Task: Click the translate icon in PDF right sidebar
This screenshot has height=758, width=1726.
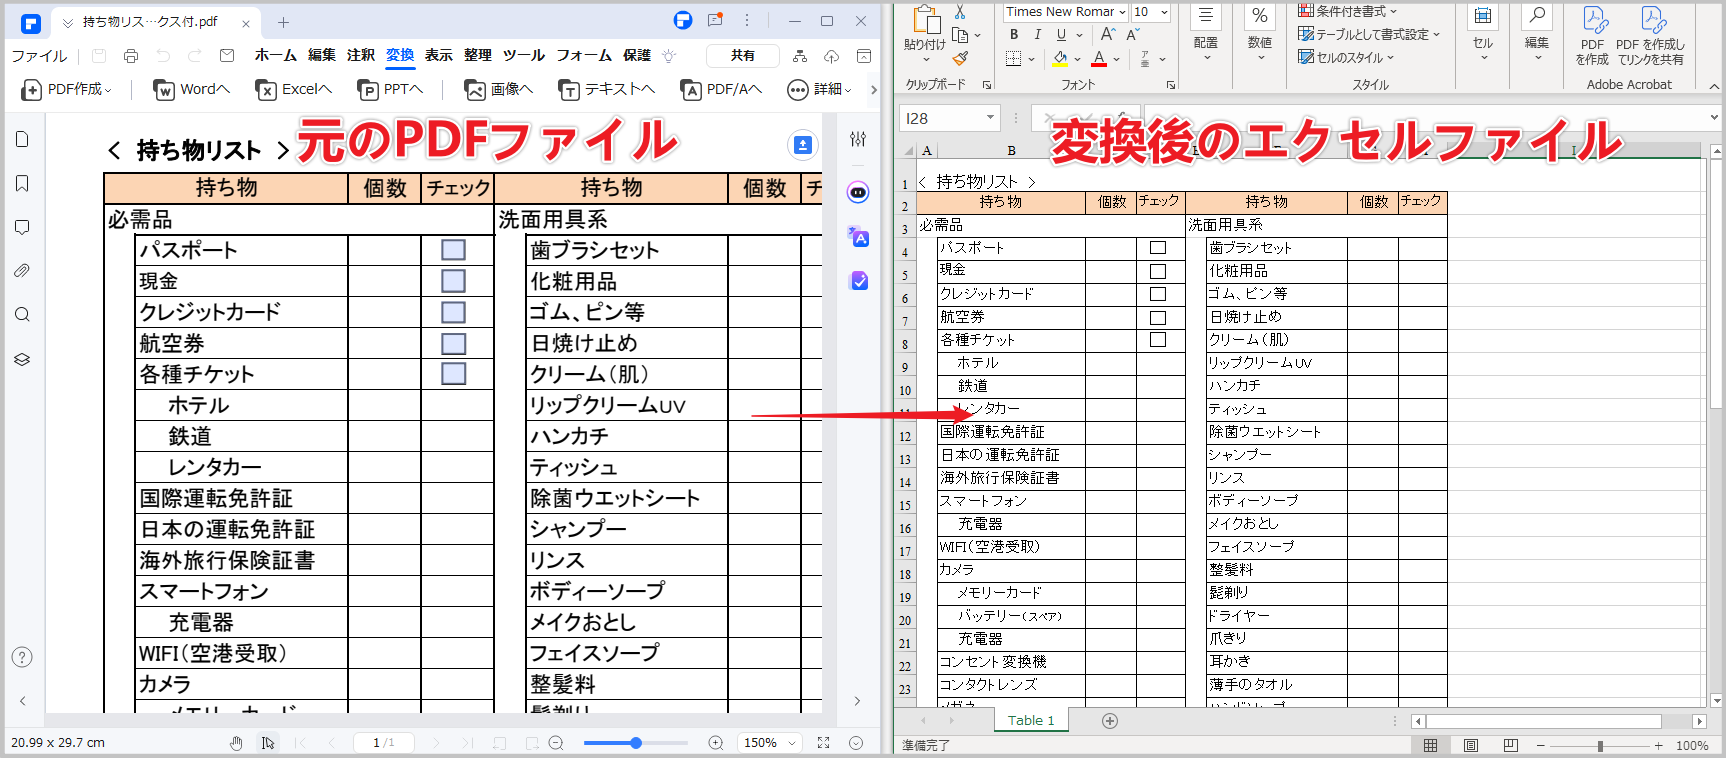Action: (x=858, y=237)
